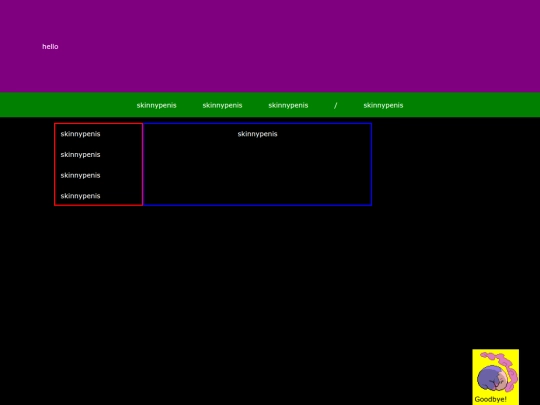Click the "hello" text in the purple header
Image resolution: width=540 pixels, height=405 pixels.
(x=50, y=46)
